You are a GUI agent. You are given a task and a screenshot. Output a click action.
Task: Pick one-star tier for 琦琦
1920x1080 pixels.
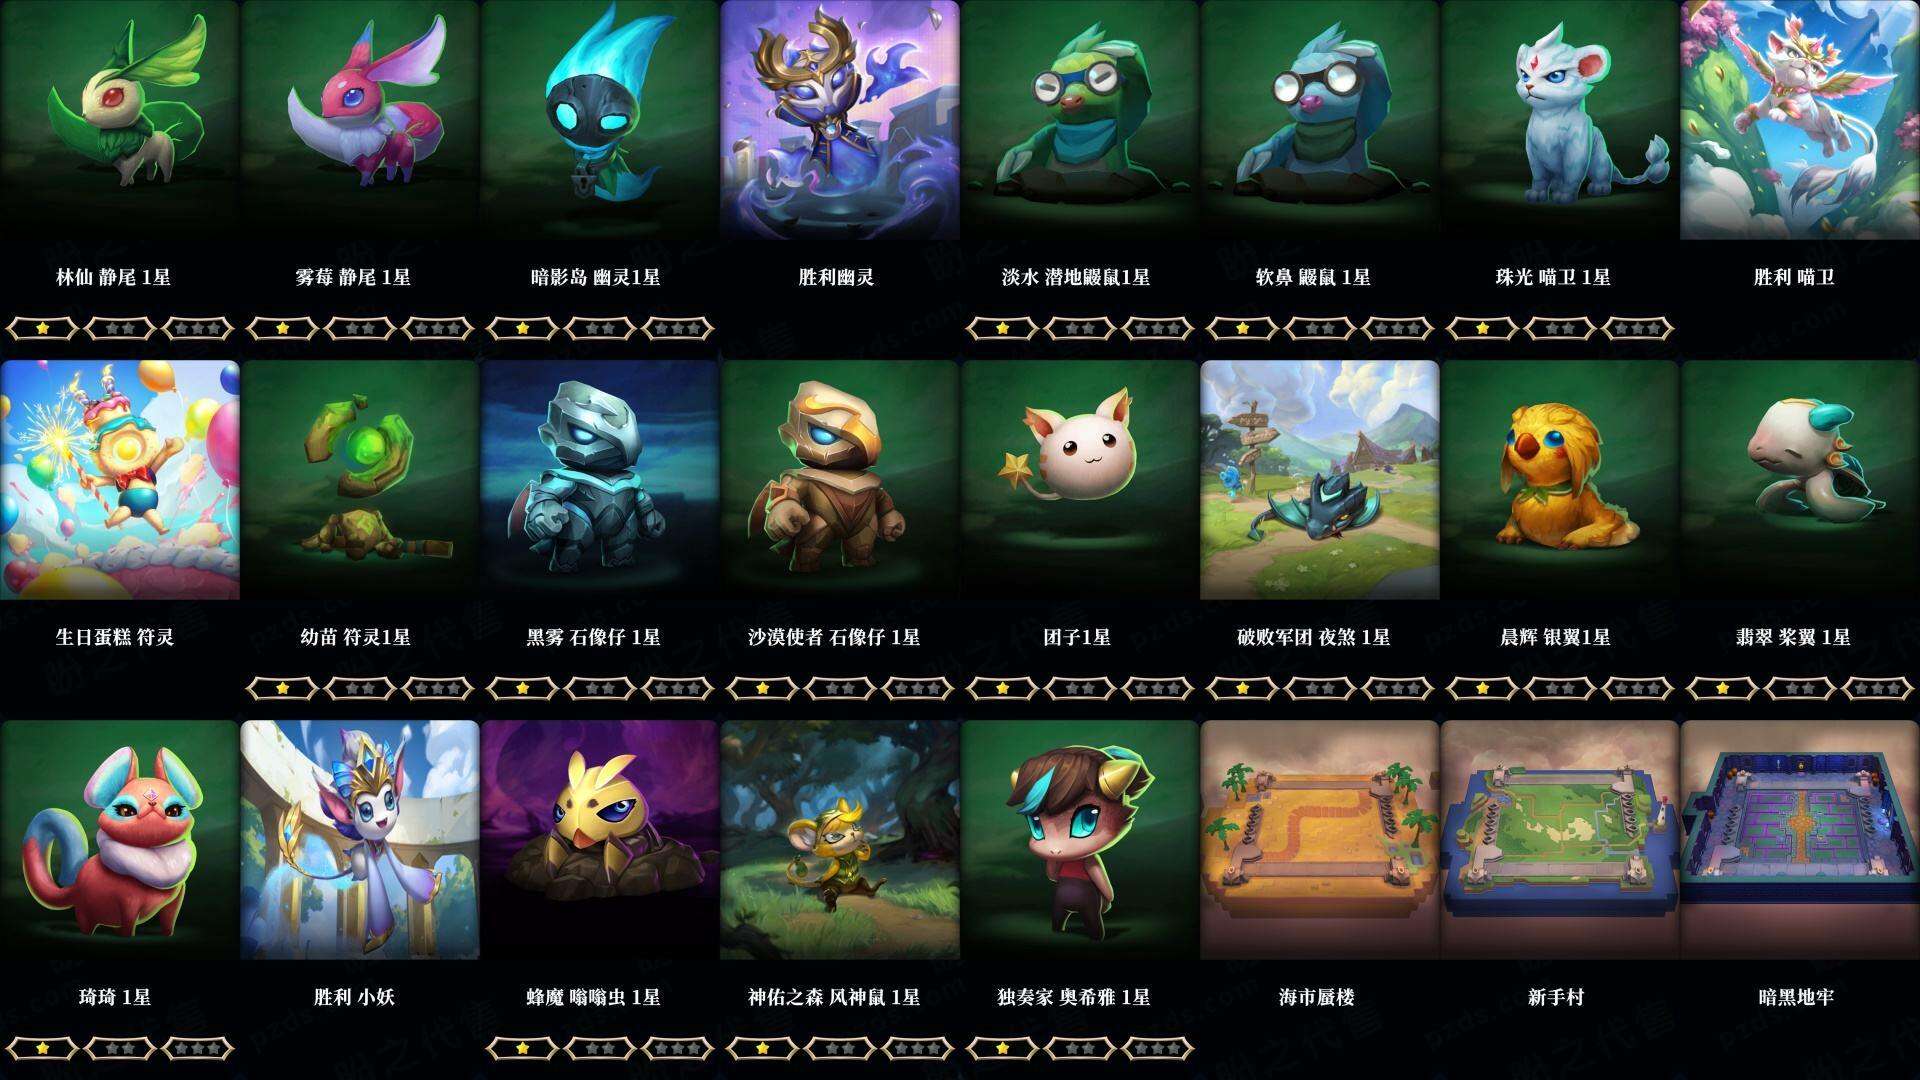click(x=42, y=1048)
